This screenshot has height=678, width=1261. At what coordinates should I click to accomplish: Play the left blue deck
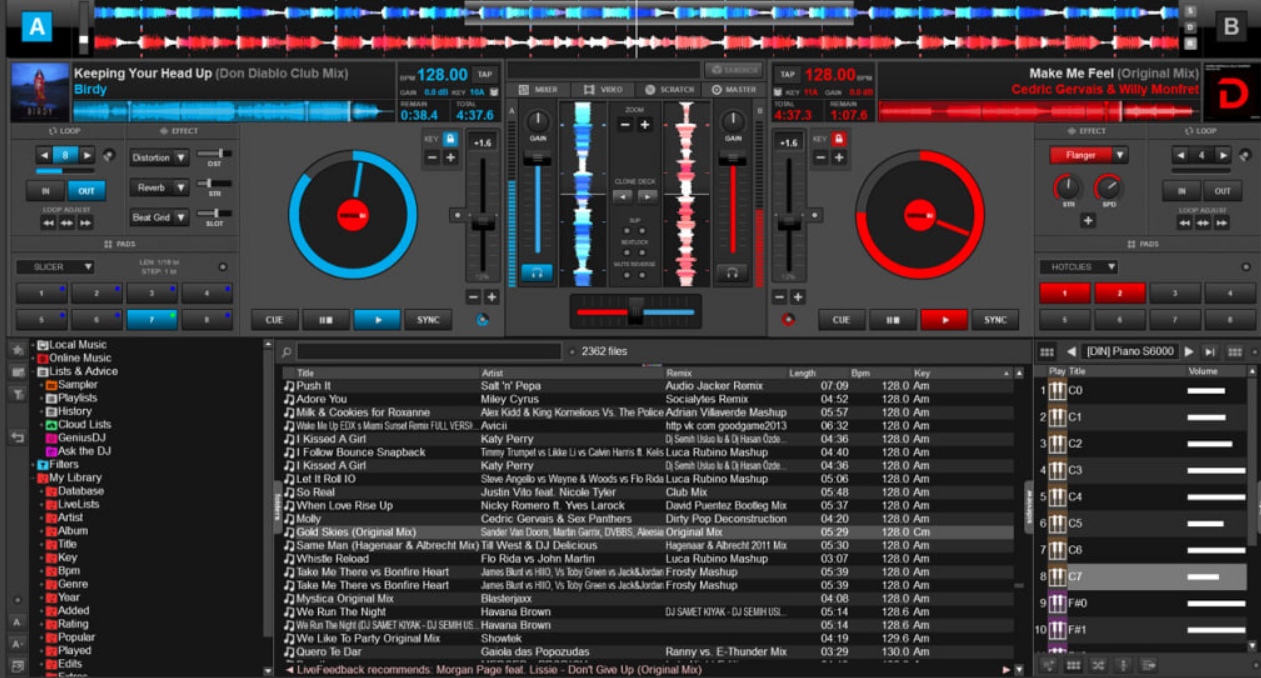click(x=377, y=320)
